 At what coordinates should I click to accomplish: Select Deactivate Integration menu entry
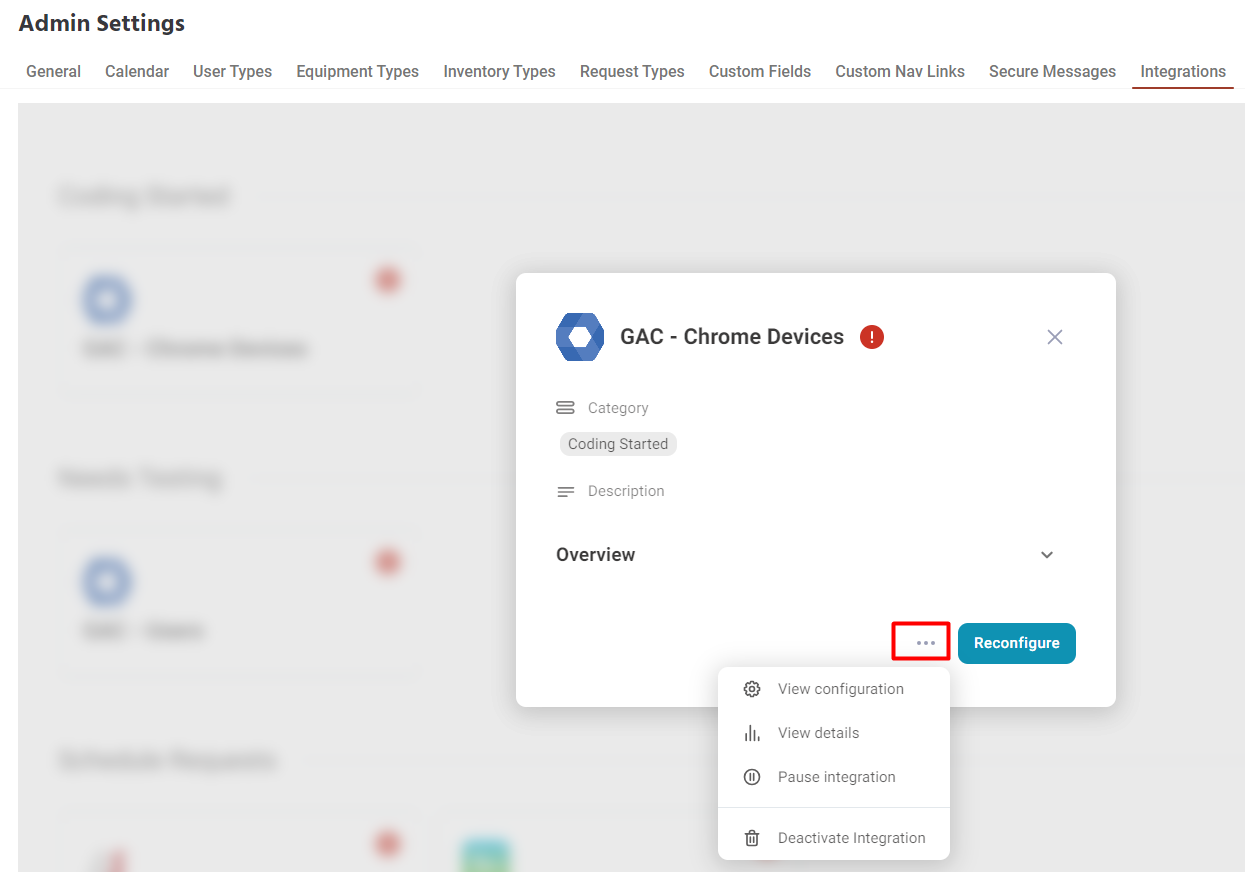pos(834,838)
